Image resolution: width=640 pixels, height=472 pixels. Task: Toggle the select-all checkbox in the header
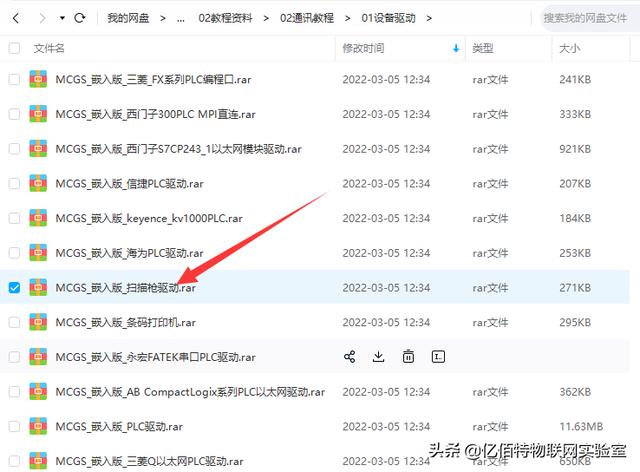point(14,48)
